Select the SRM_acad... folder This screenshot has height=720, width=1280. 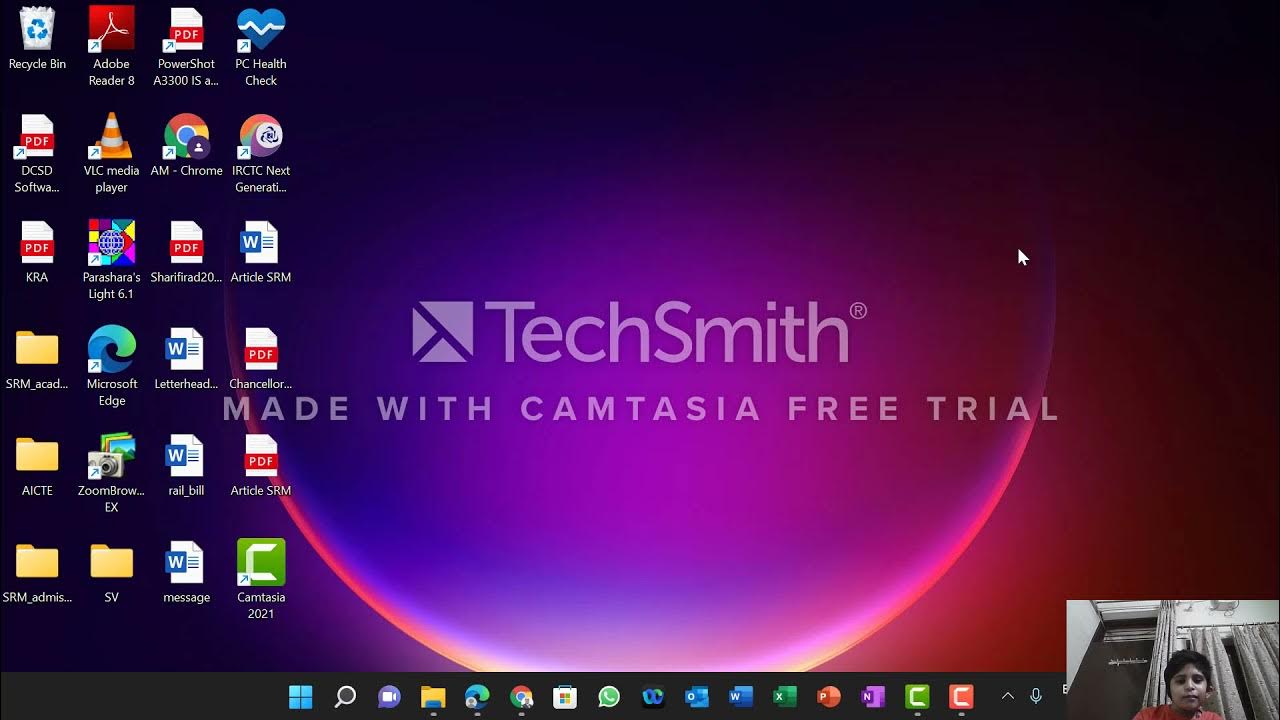click(x=37, y=359)
